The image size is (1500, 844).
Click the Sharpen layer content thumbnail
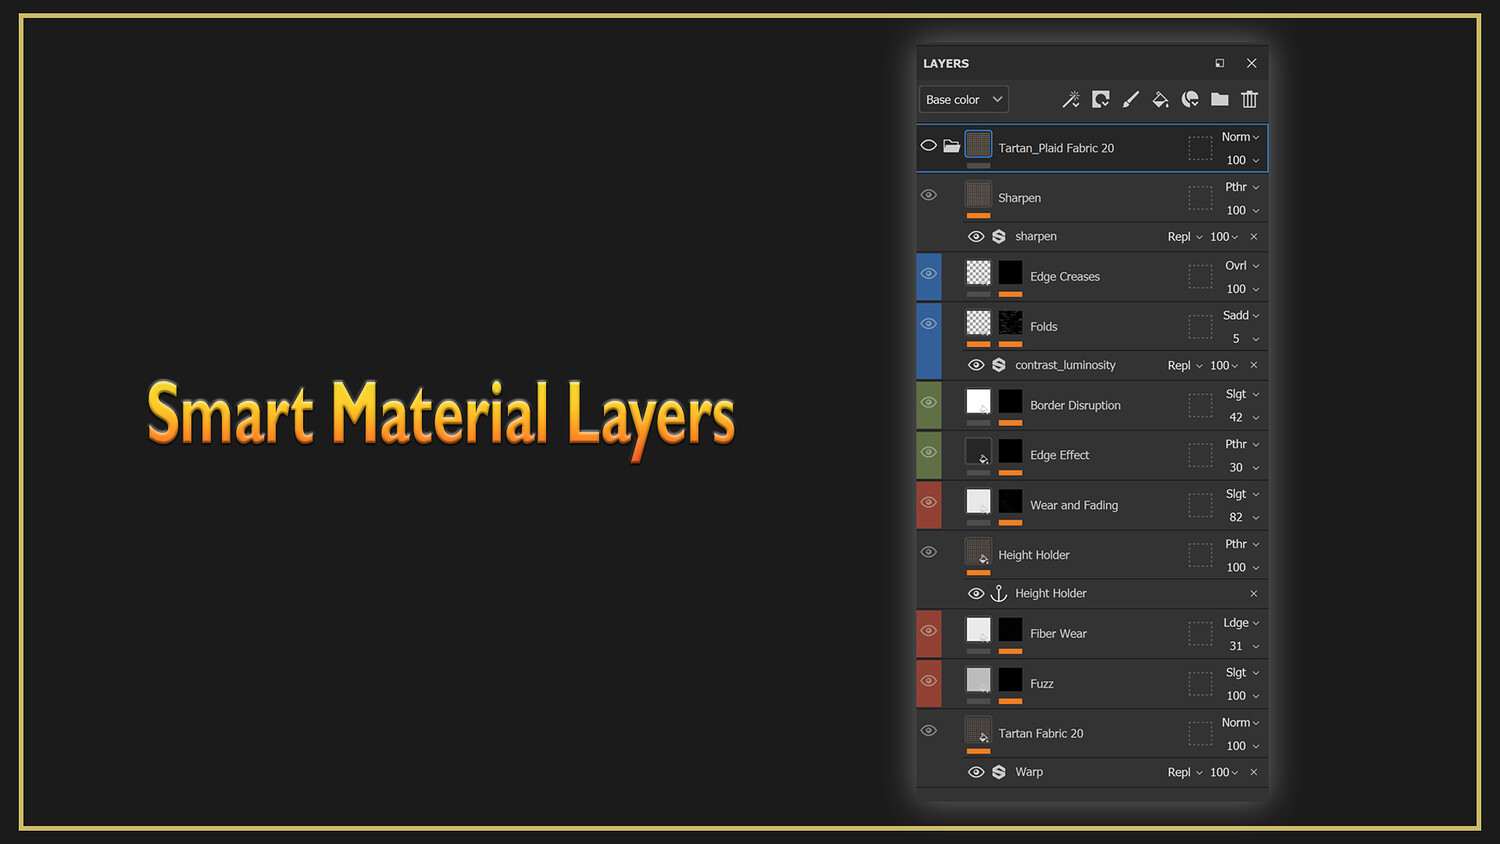click(979, 194)
